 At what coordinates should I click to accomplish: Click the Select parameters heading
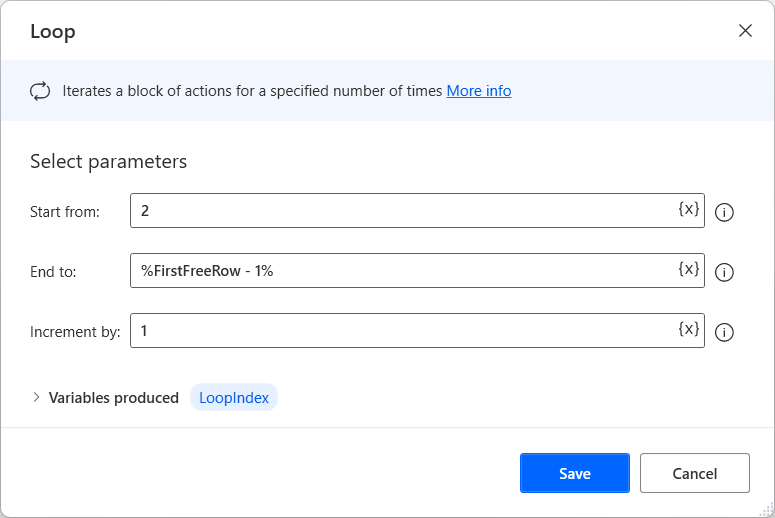(x=108, y=161)
